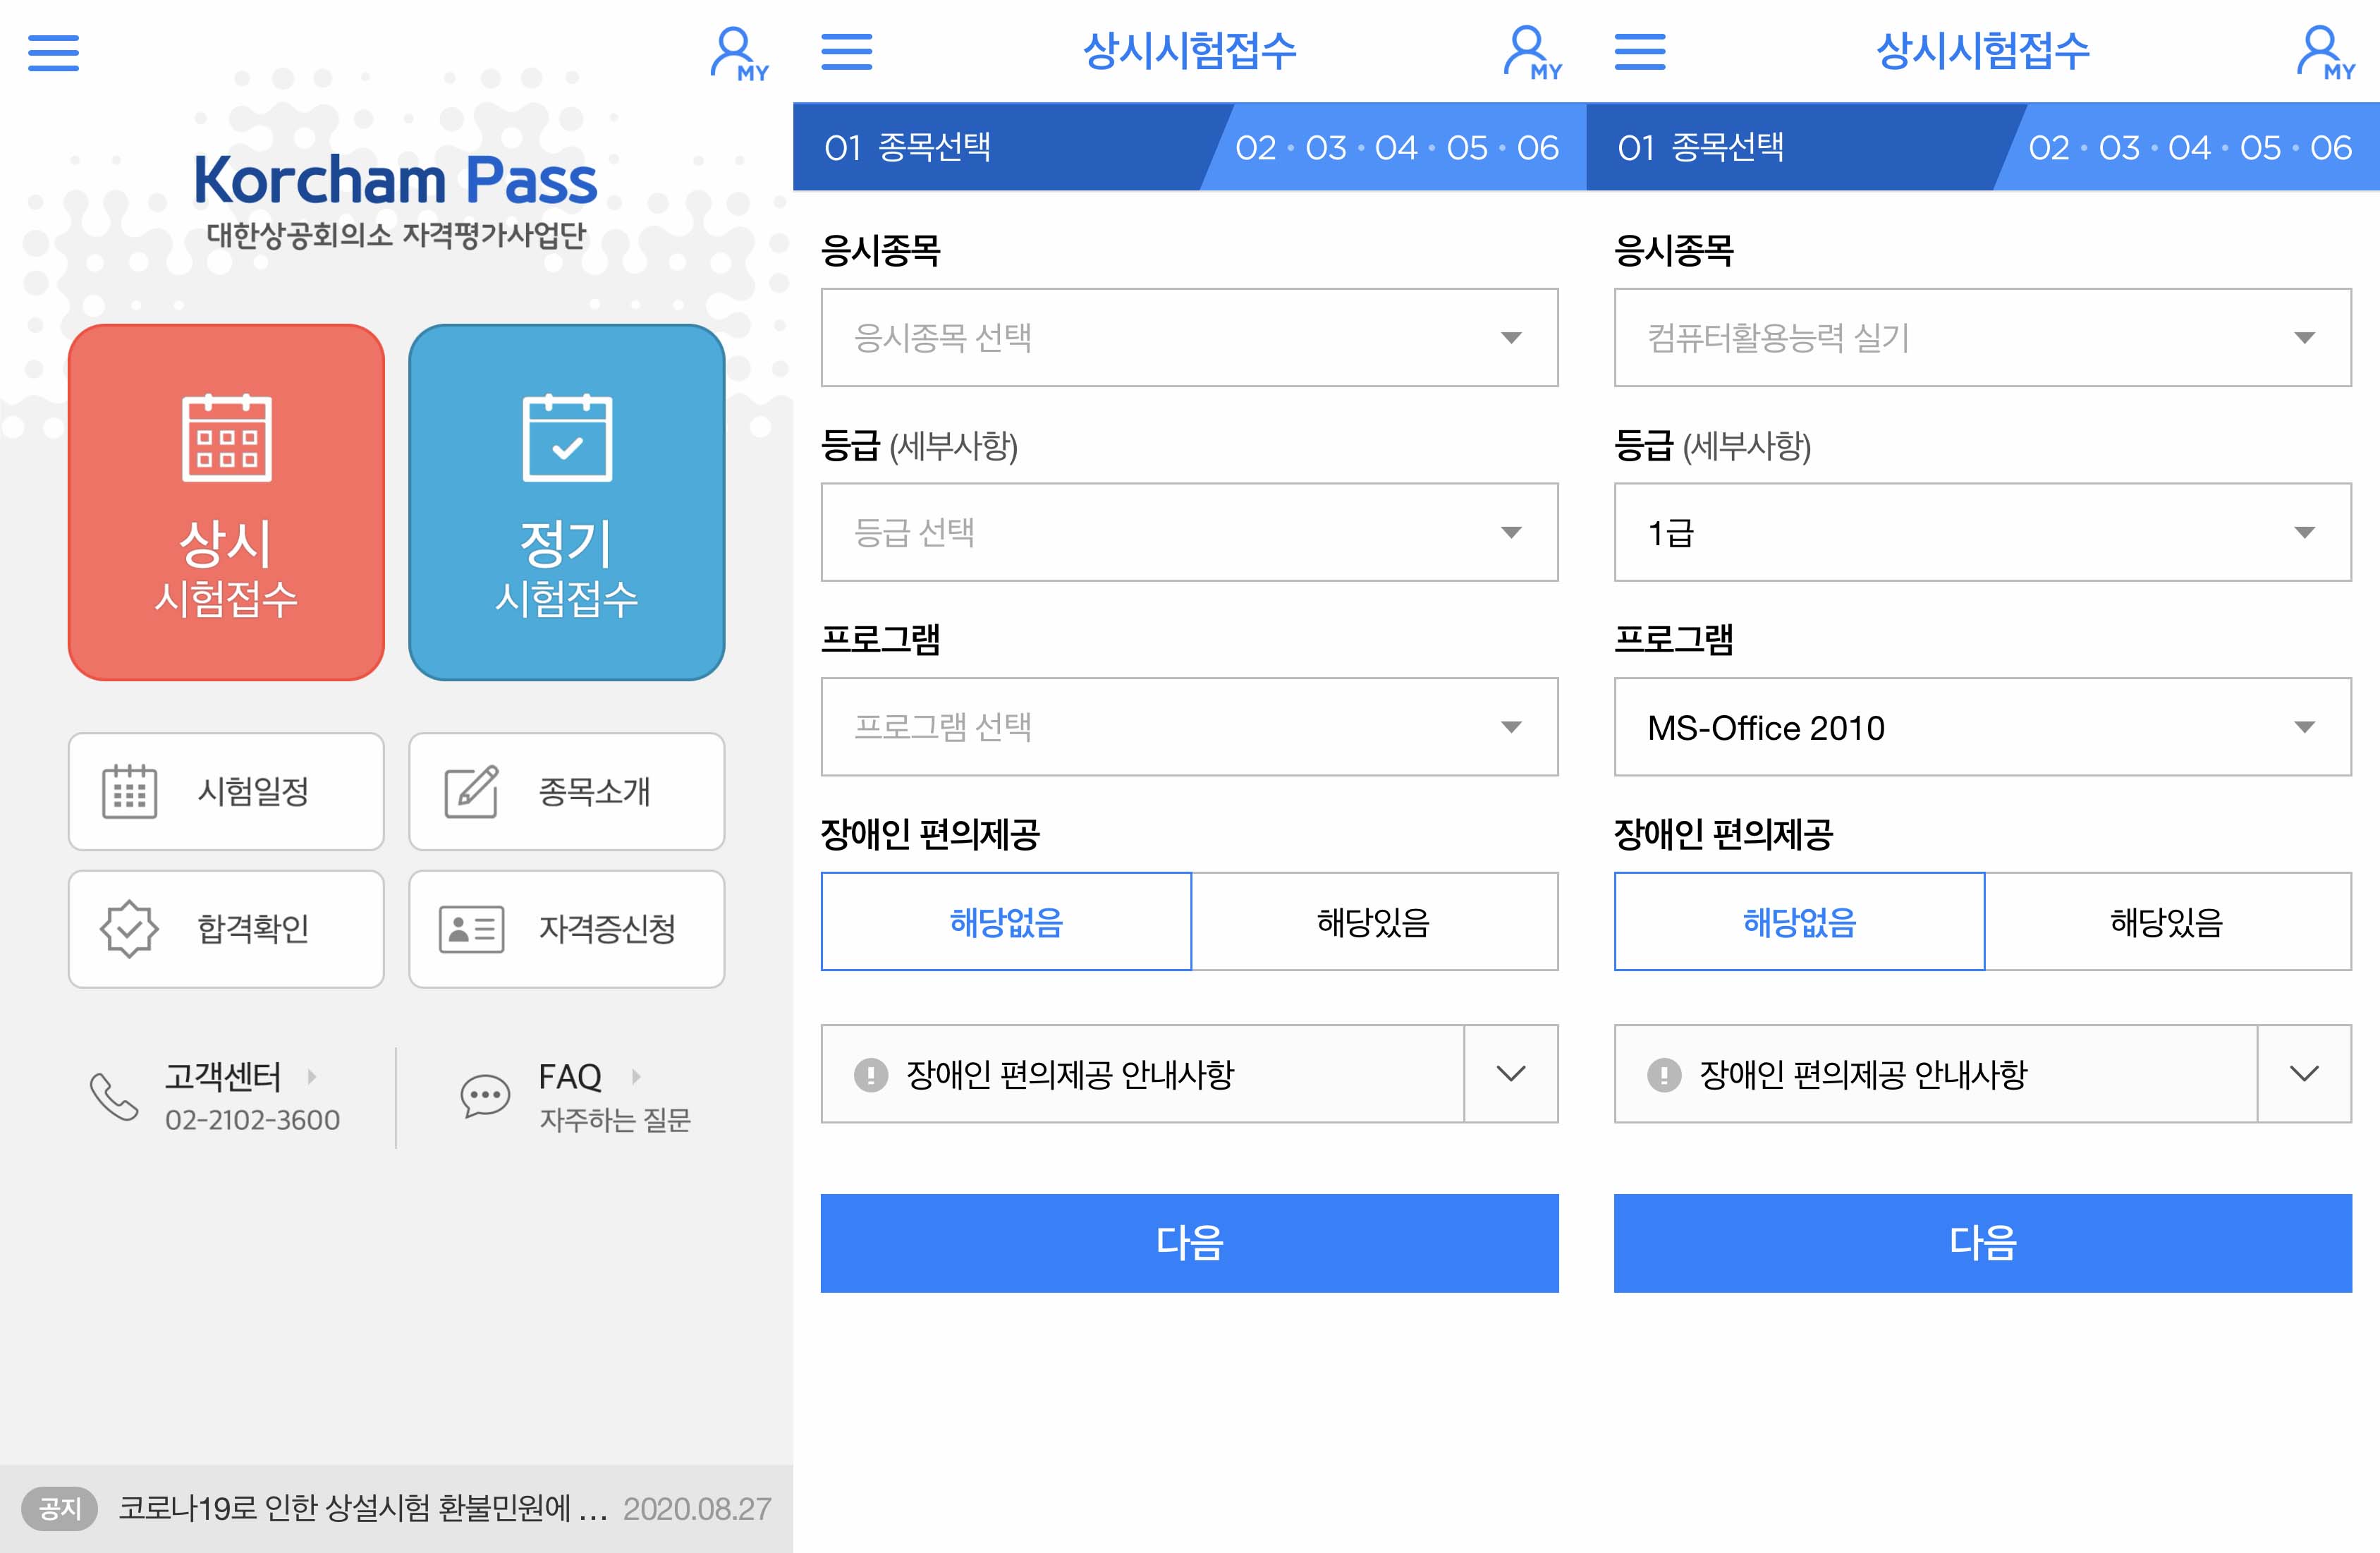
Task: Open 응시종목 선택 dropdown
Action: [x=1189, y=338]
